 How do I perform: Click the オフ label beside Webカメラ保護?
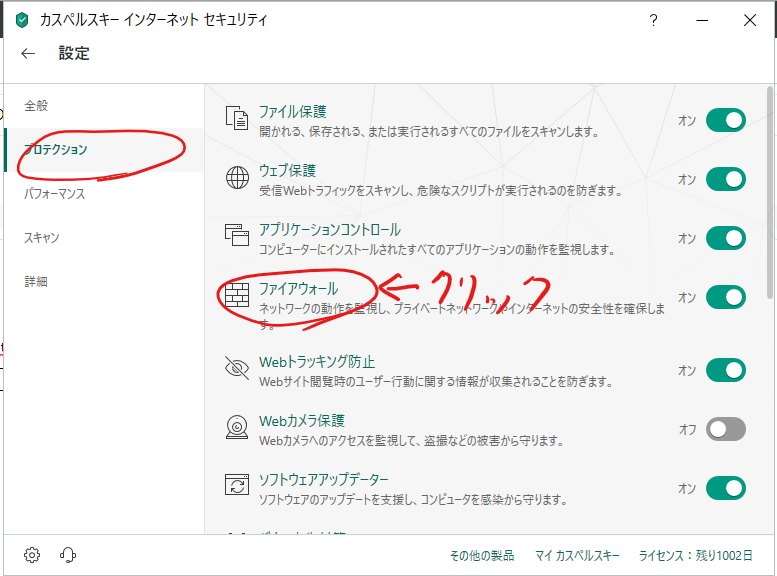tap(687, 429)
